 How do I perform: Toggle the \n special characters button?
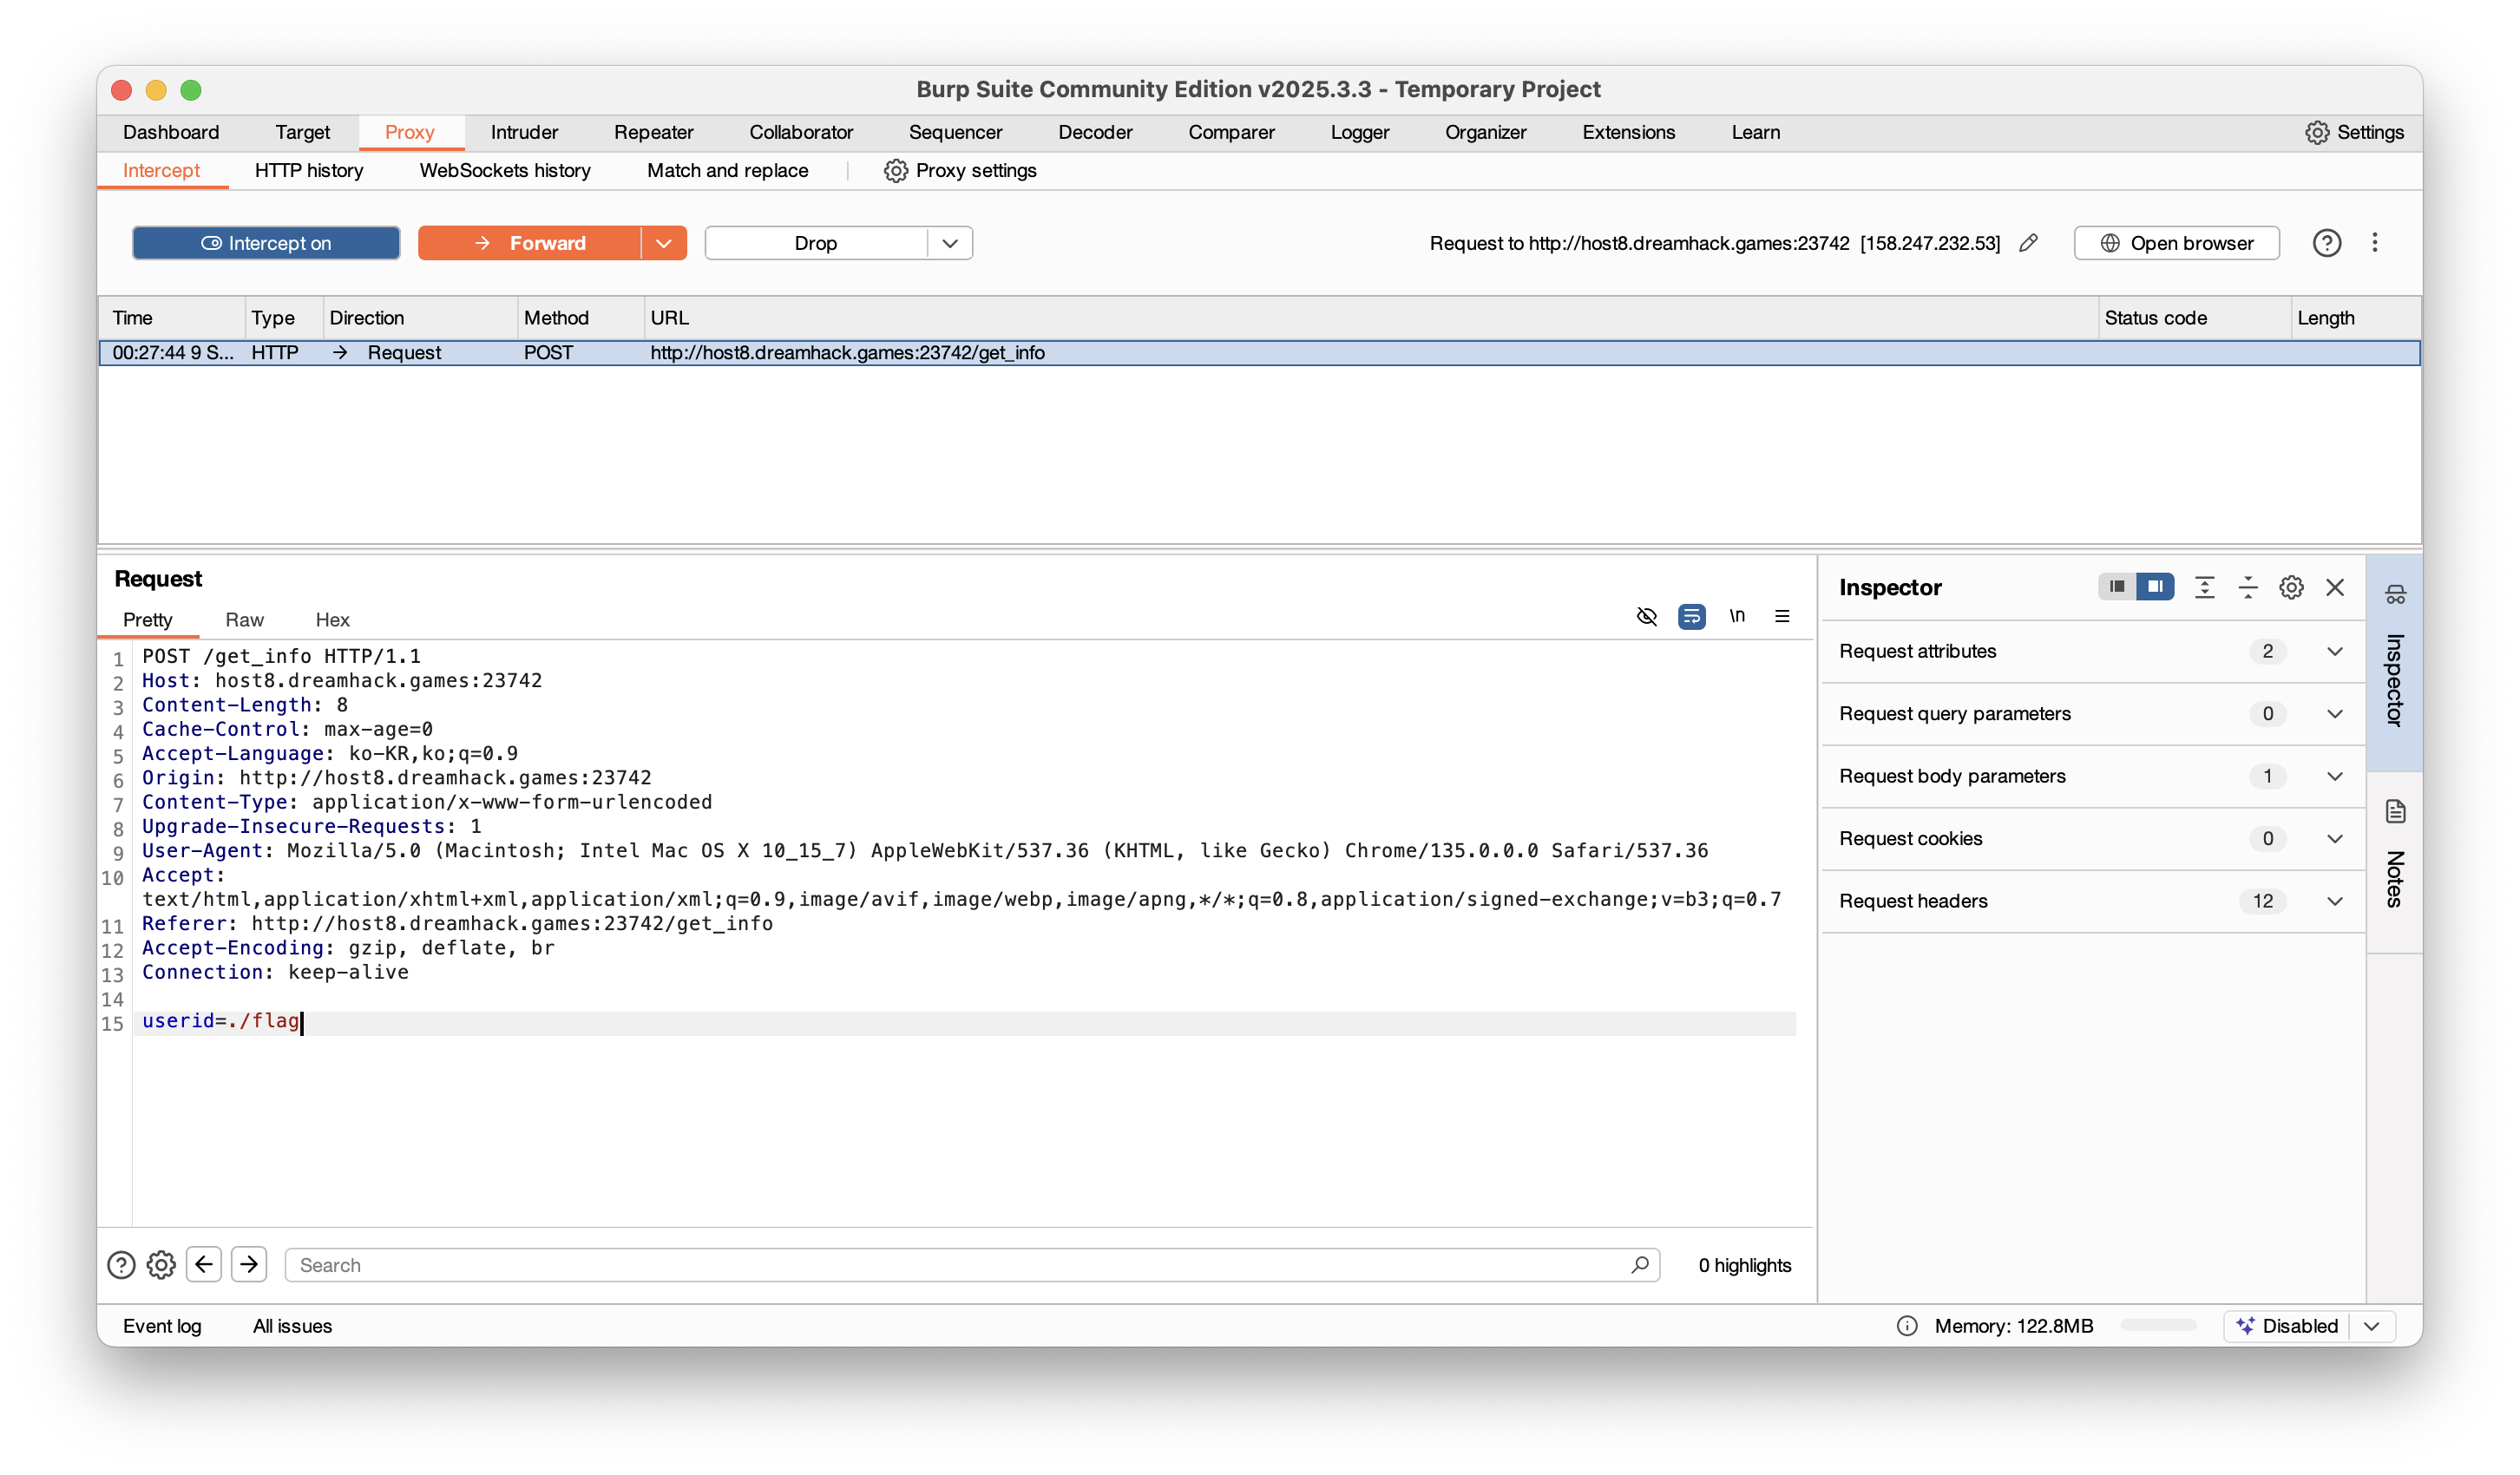pos(1737,616)
